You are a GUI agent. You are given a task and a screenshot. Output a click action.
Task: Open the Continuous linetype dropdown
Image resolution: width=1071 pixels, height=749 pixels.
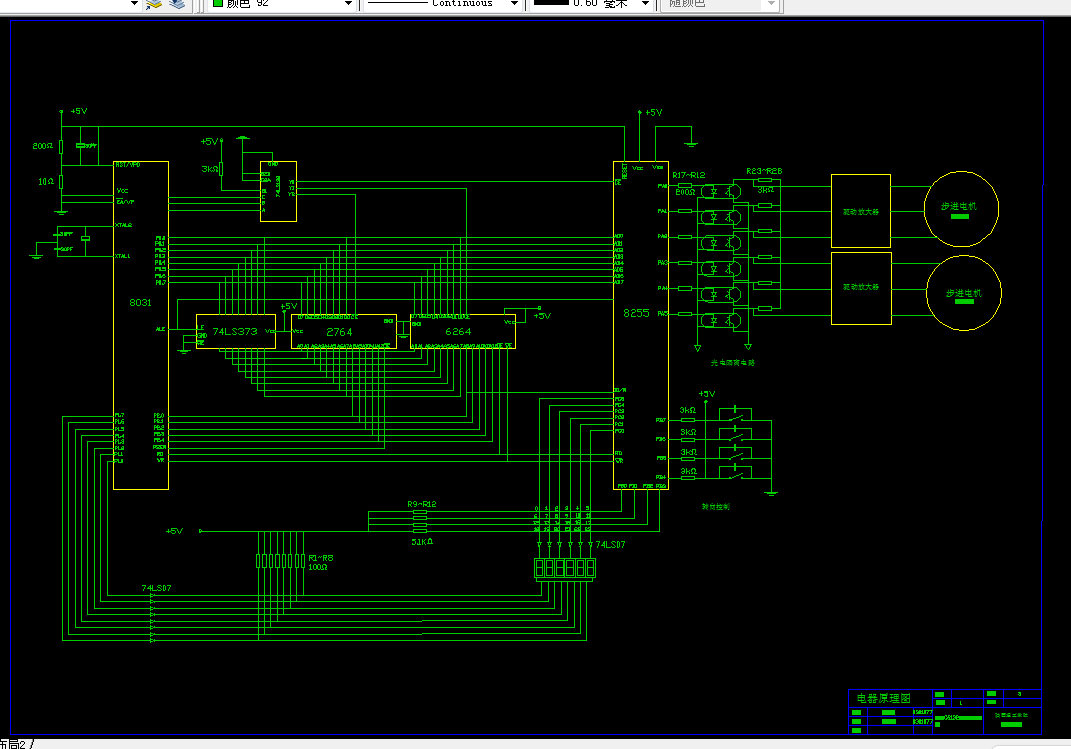coord(514,3)
